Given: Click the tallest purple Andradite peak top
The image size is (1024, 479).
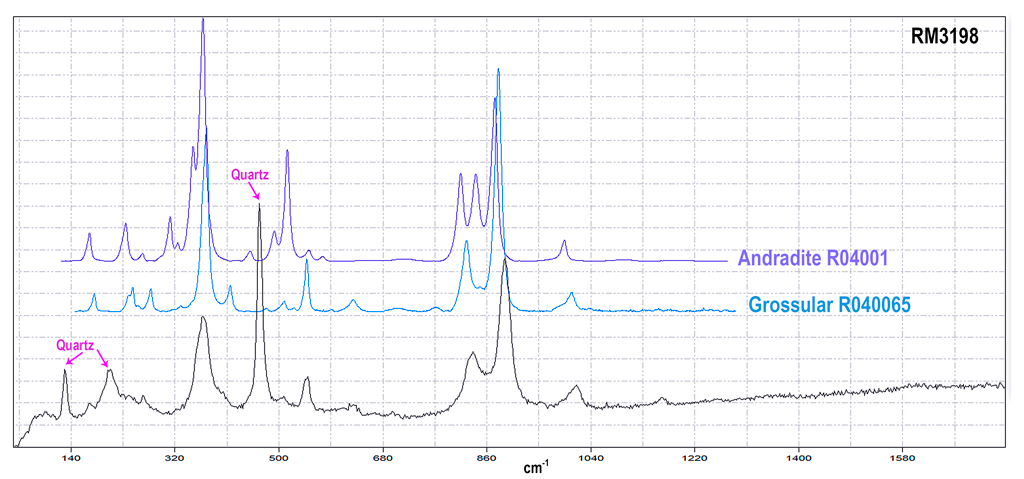Looking at the screenshot, I should click(x=203, y=20).
